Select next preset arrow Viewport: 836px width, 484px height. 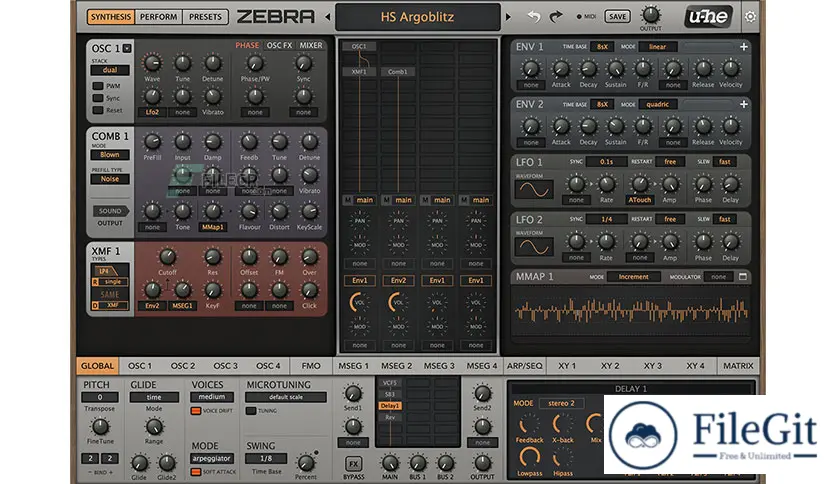coord(508,17)
